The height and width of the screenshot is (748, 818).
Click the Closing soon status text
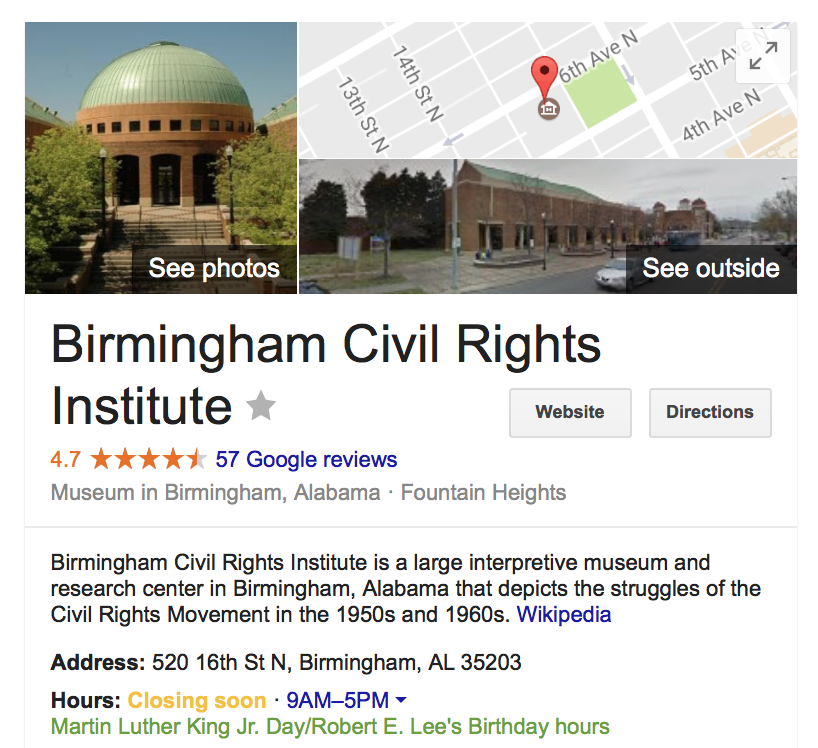pos(197,700)
